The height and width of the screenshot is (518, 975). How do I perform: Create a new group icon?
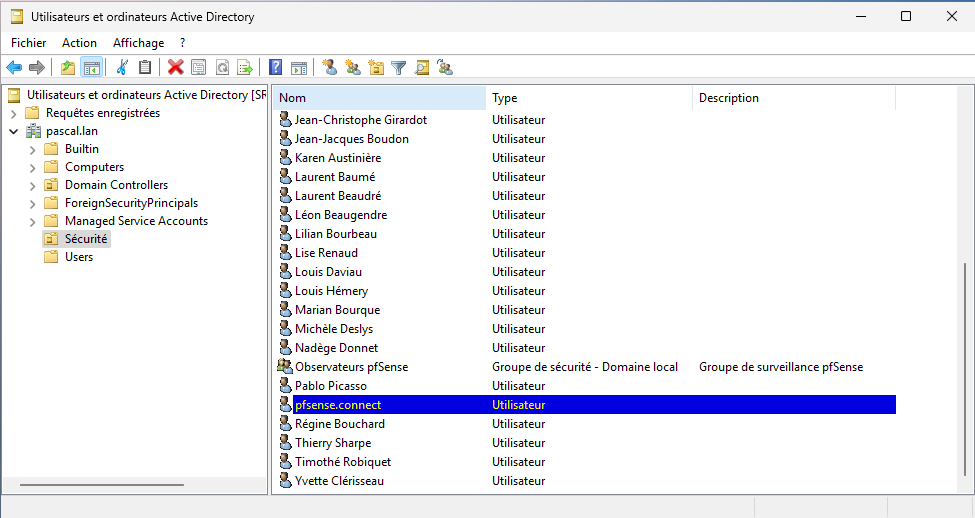353,67
